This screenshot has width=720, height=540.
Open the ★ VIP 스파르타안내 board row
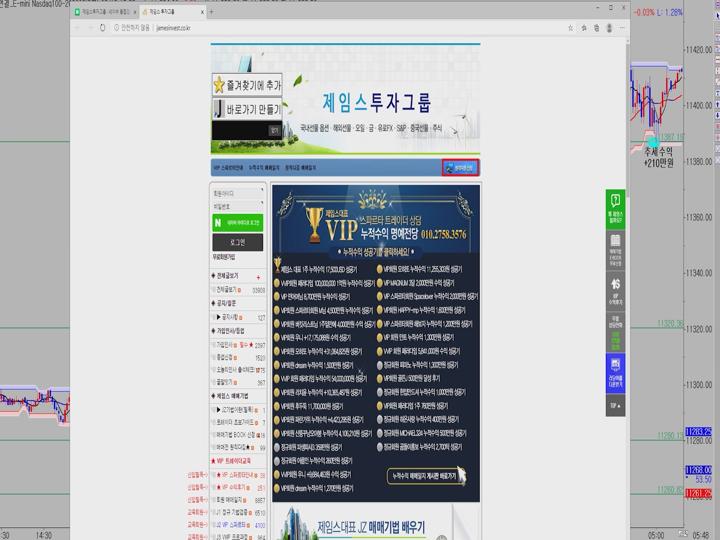(x=238, y=475)
